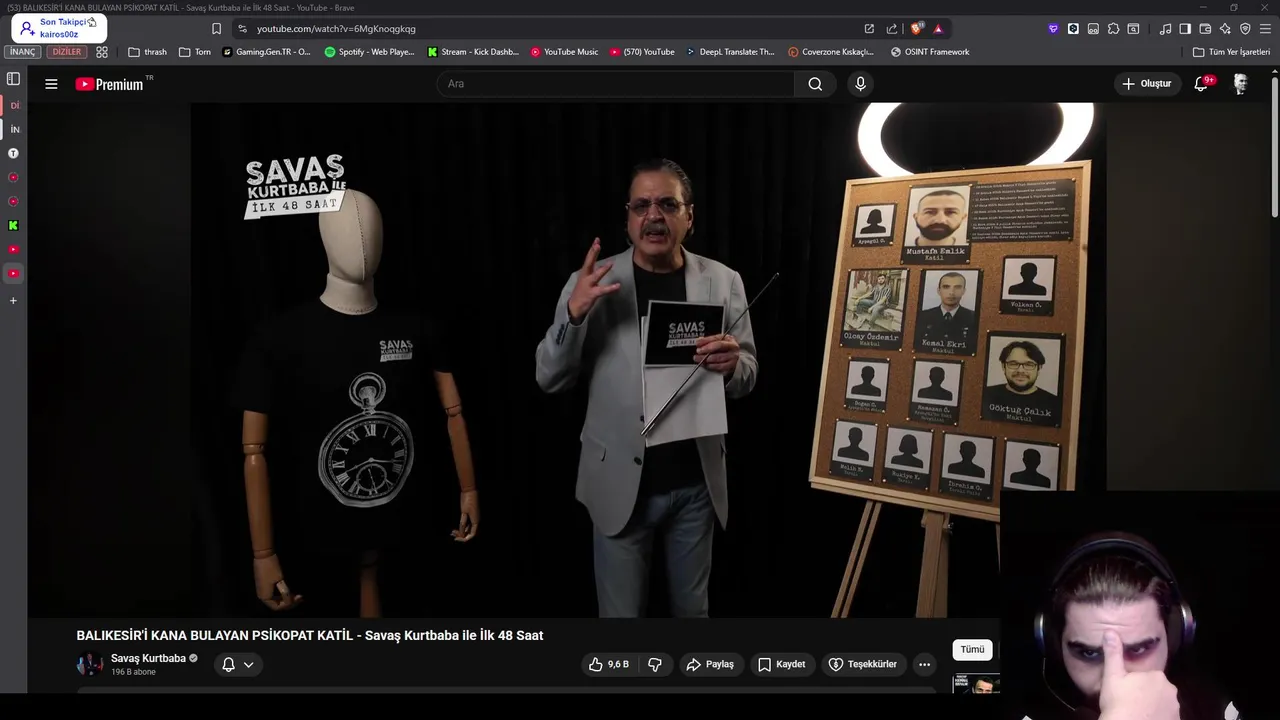The width and height of the screenshot is (1280, 720).
Task: Open Brave Leo AI sparkle icon
Action: tap(1225, 29)
